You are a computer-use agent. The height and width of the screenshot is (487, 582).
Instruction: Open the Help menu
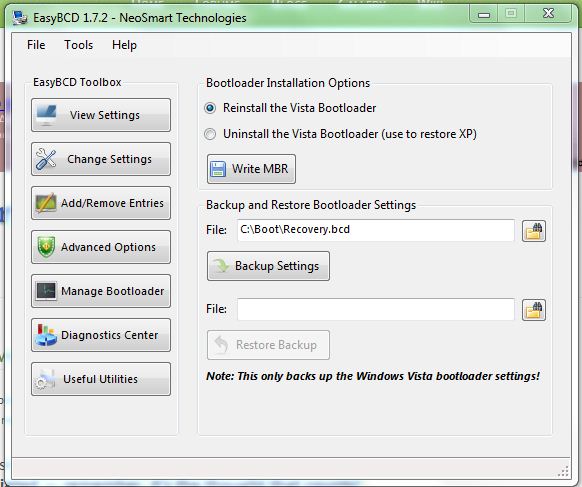(124, 45)
